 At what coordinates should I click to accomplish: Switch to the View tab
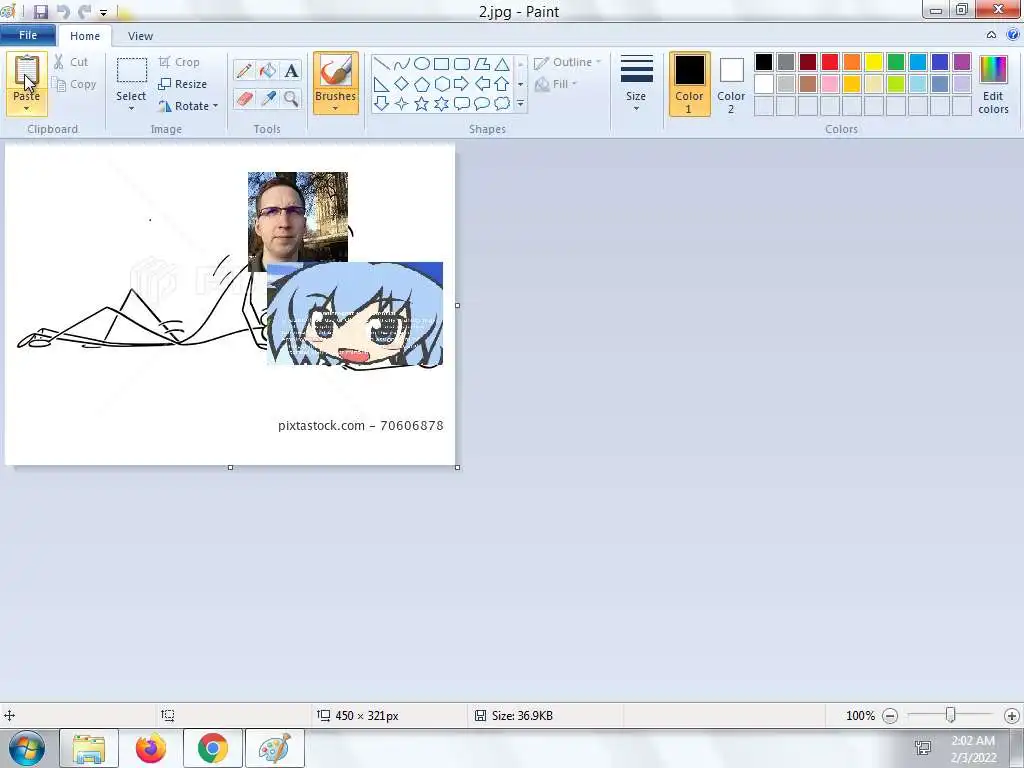[140, 36]
